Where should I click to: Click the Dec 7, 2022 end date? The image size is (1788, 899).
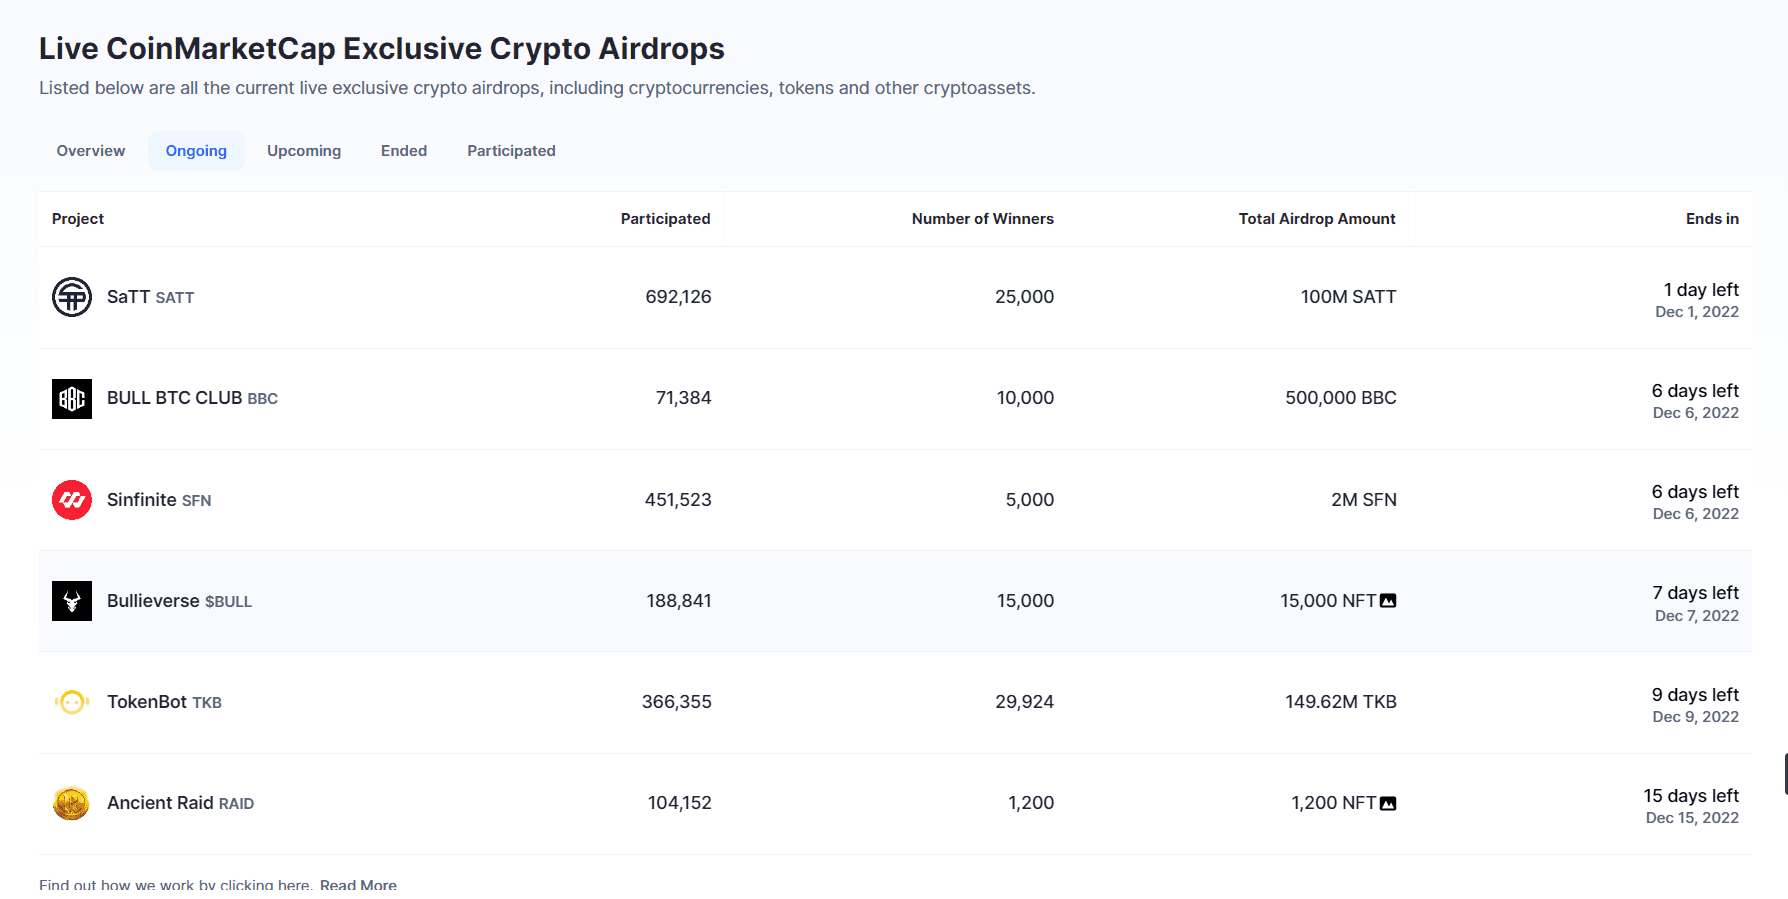click(1697, 616)
